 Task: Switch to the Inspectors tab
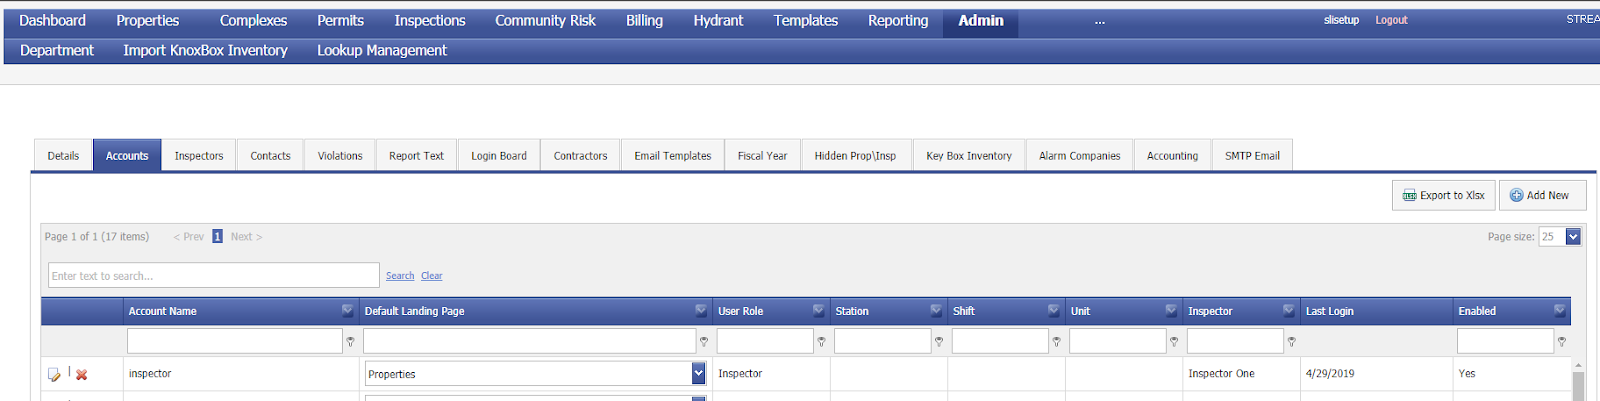pos(199,156)
